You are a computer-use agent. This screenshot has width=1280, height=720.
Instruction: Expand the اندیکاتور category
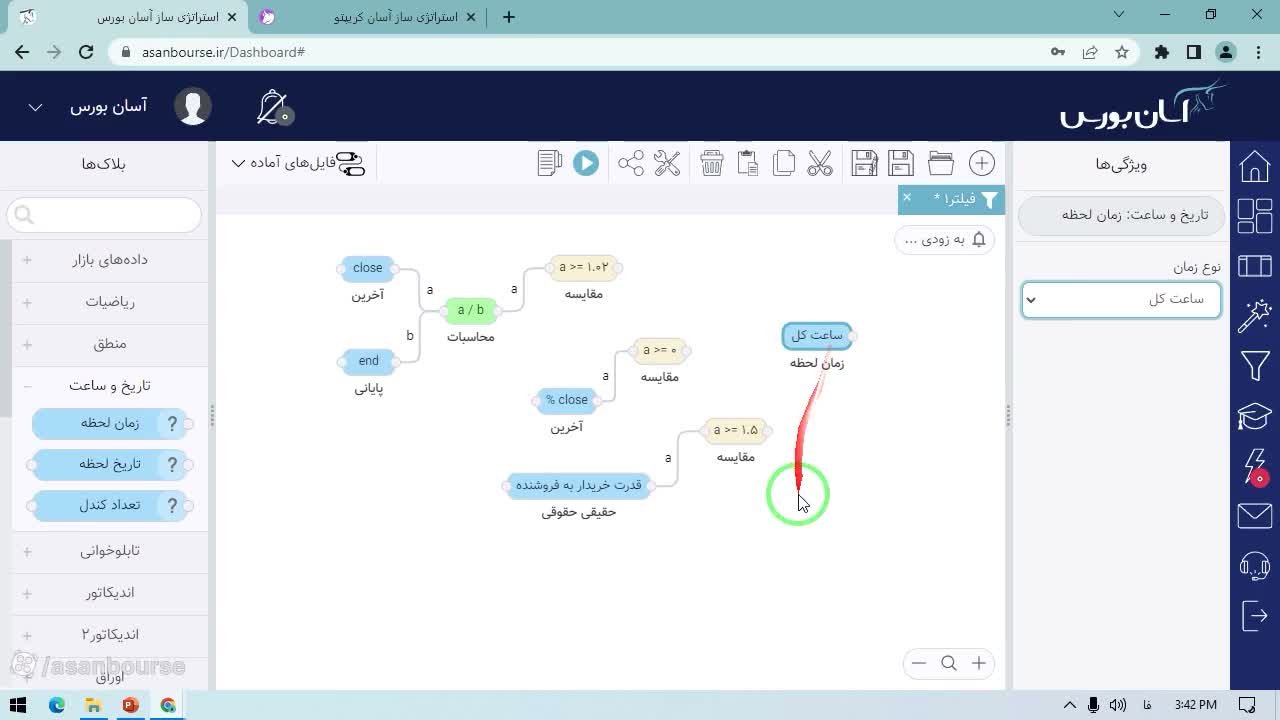(x=110, y=593)
